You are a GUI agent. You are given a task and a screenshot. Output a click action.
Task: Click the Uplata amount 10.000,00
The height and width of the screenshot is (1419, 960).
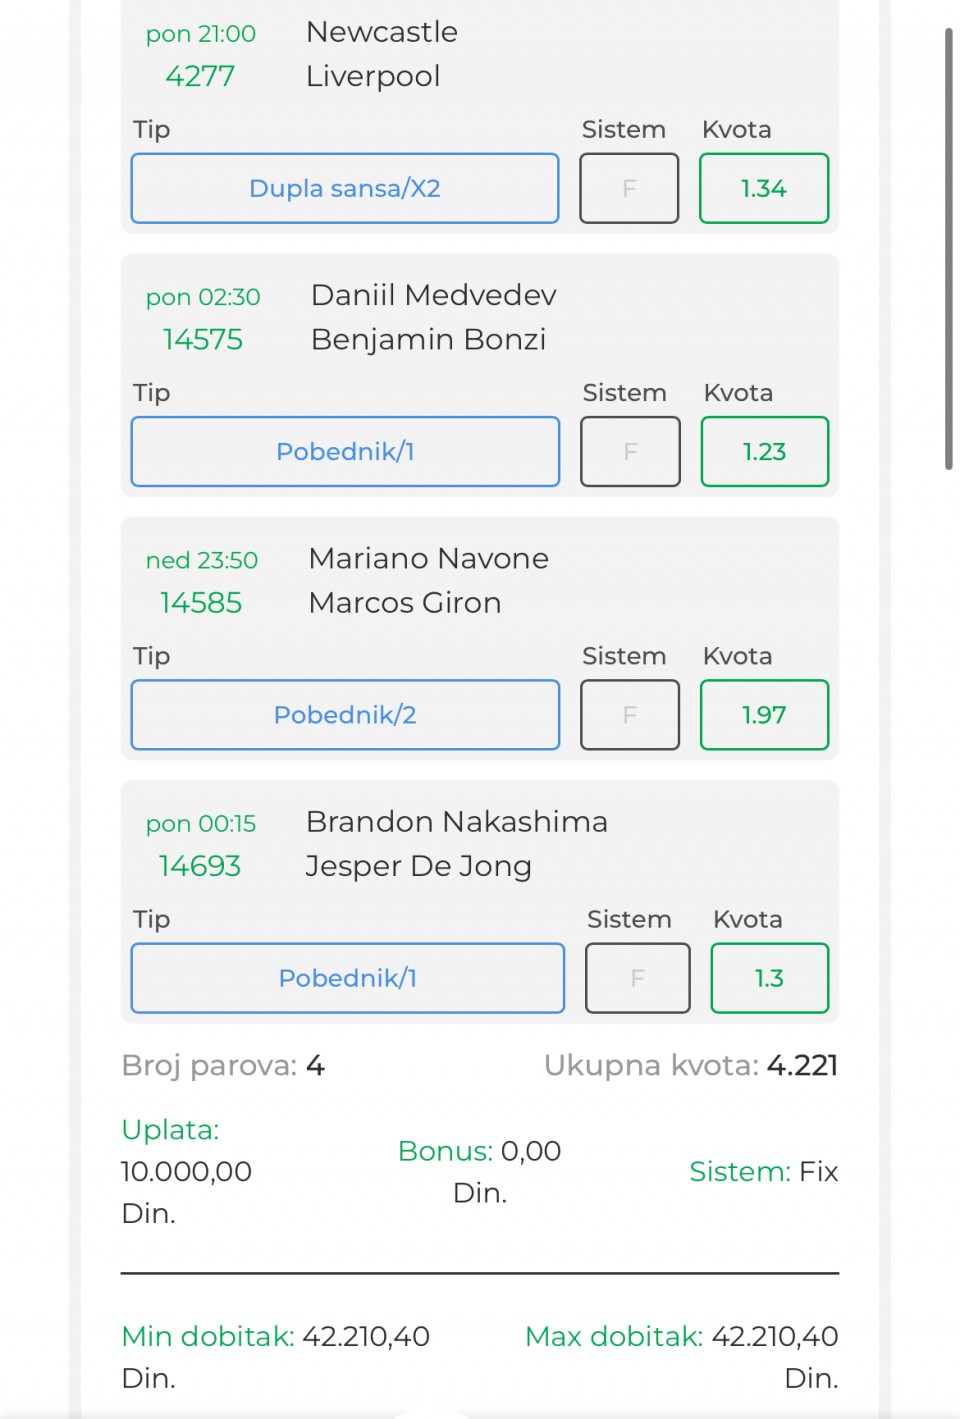(186, 1171)
